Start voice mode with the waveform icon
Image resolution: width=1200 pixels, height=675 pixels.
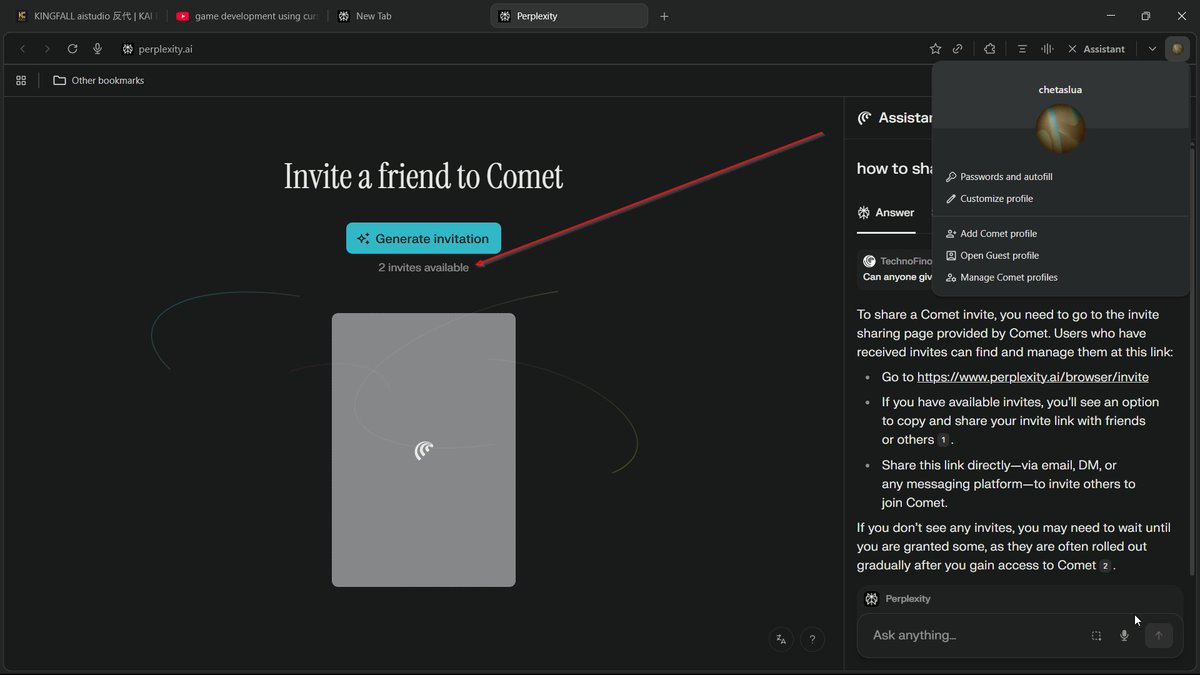pos(1047,49)
